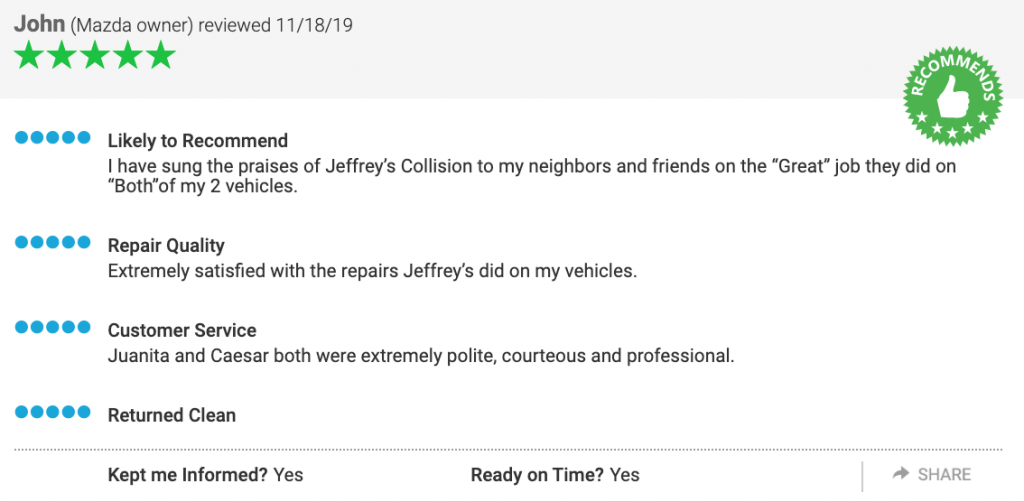1024x502 pixels.
Task: Click the green Recommends thumbs-up badge
Action: 953,97
